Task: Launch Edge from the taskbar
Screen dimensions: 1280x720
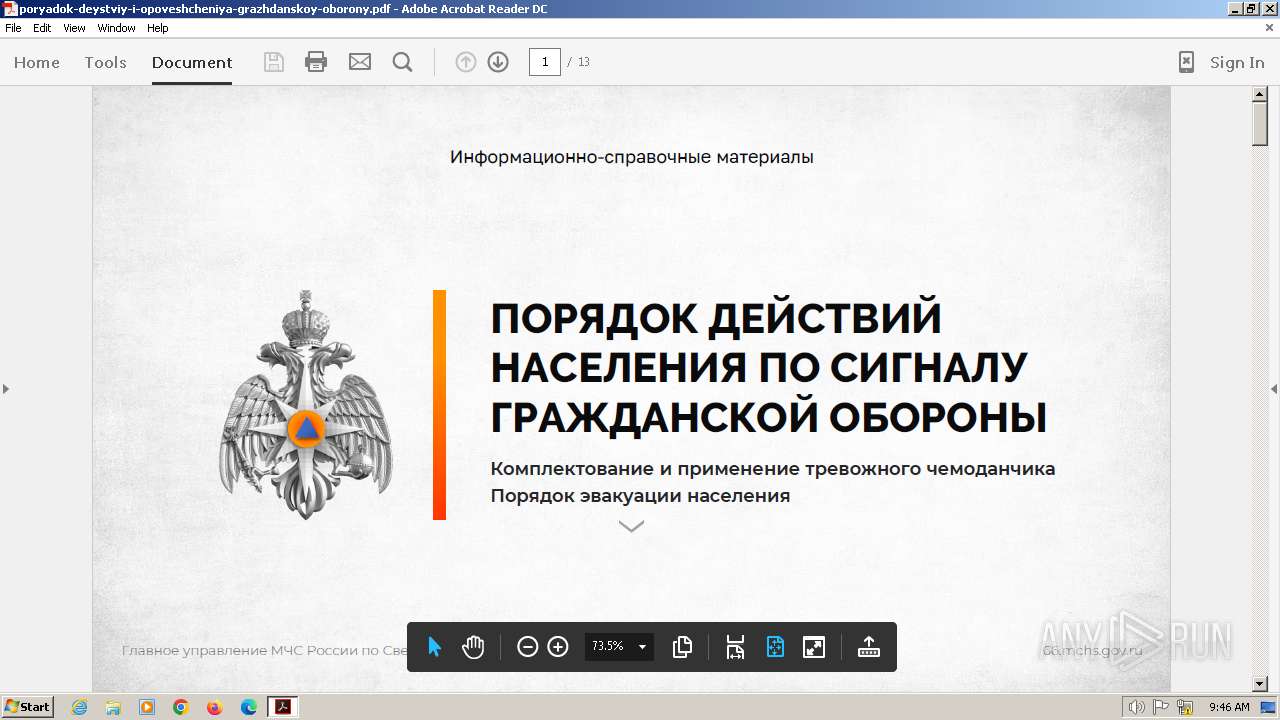Action: click(249, 707)
